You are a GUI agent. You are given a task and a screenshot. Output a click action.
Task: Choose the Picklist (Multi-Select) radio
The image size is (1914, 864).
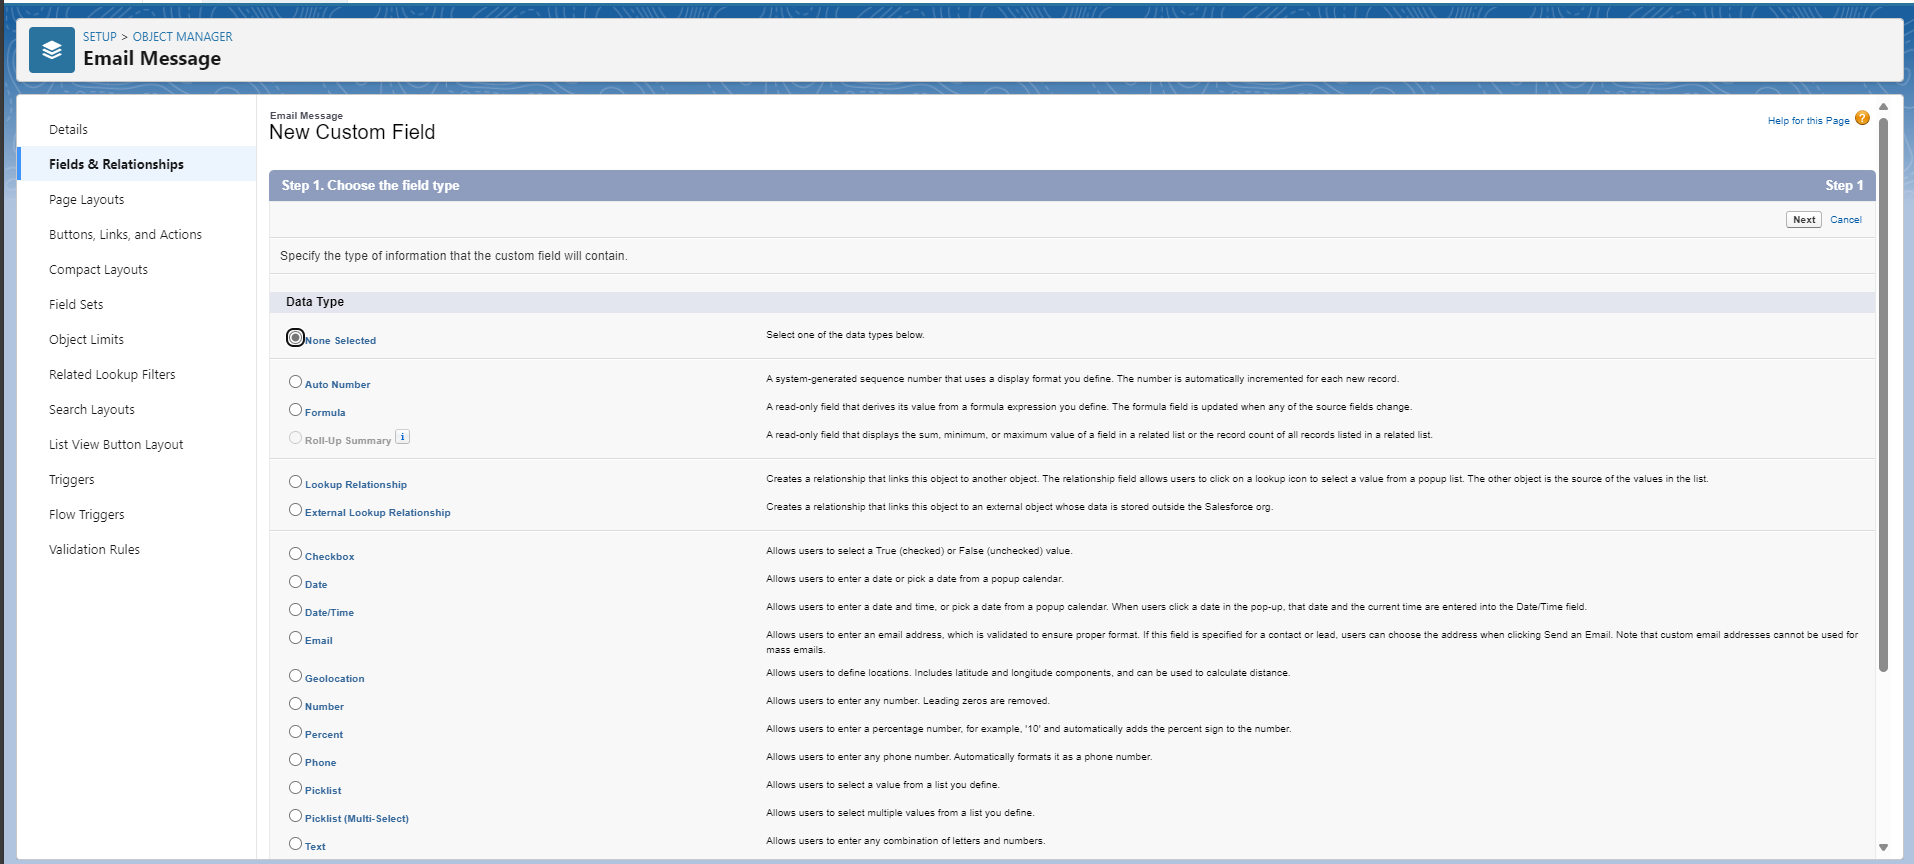(295, 816)
